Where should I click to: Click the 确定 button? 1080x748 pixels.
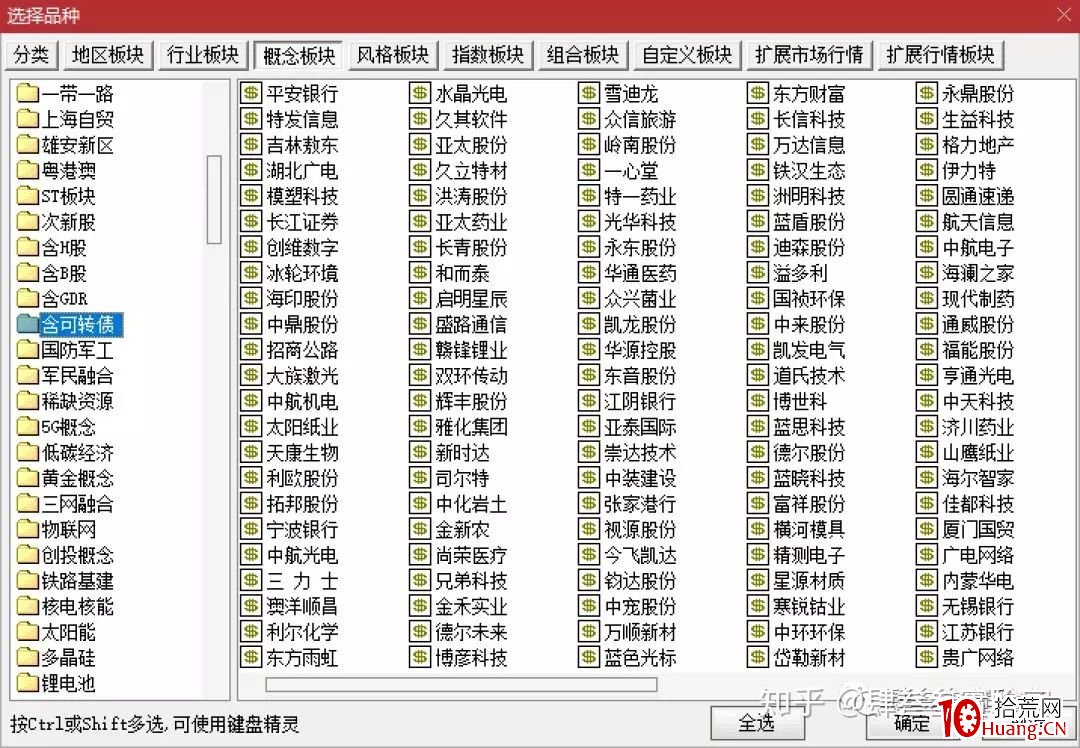click(911, 723)
